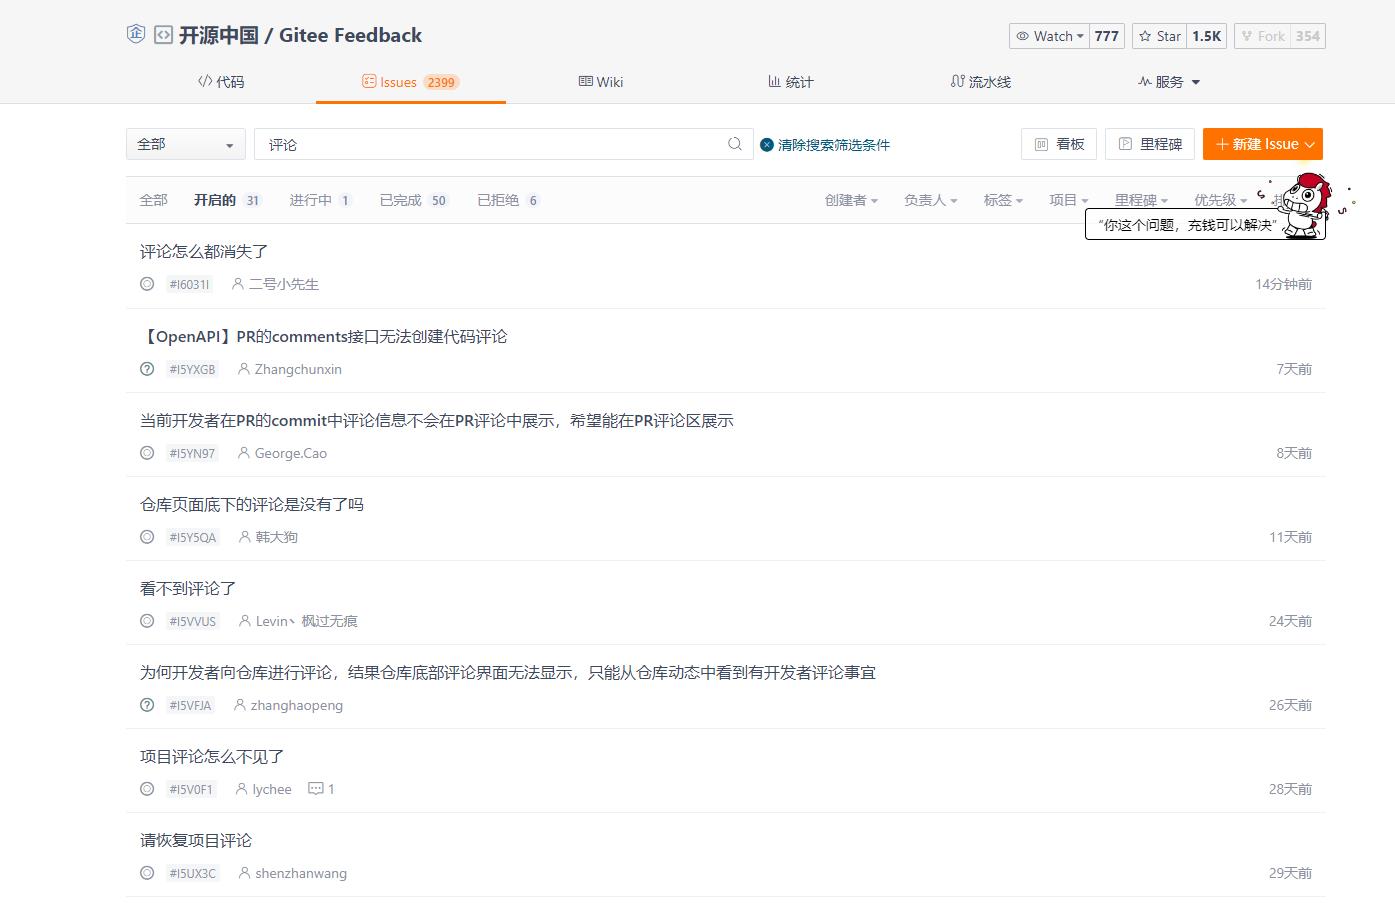Click user icon next to shenzhanwang
This screenshot has width=1395, height=903.
[245, 873]
